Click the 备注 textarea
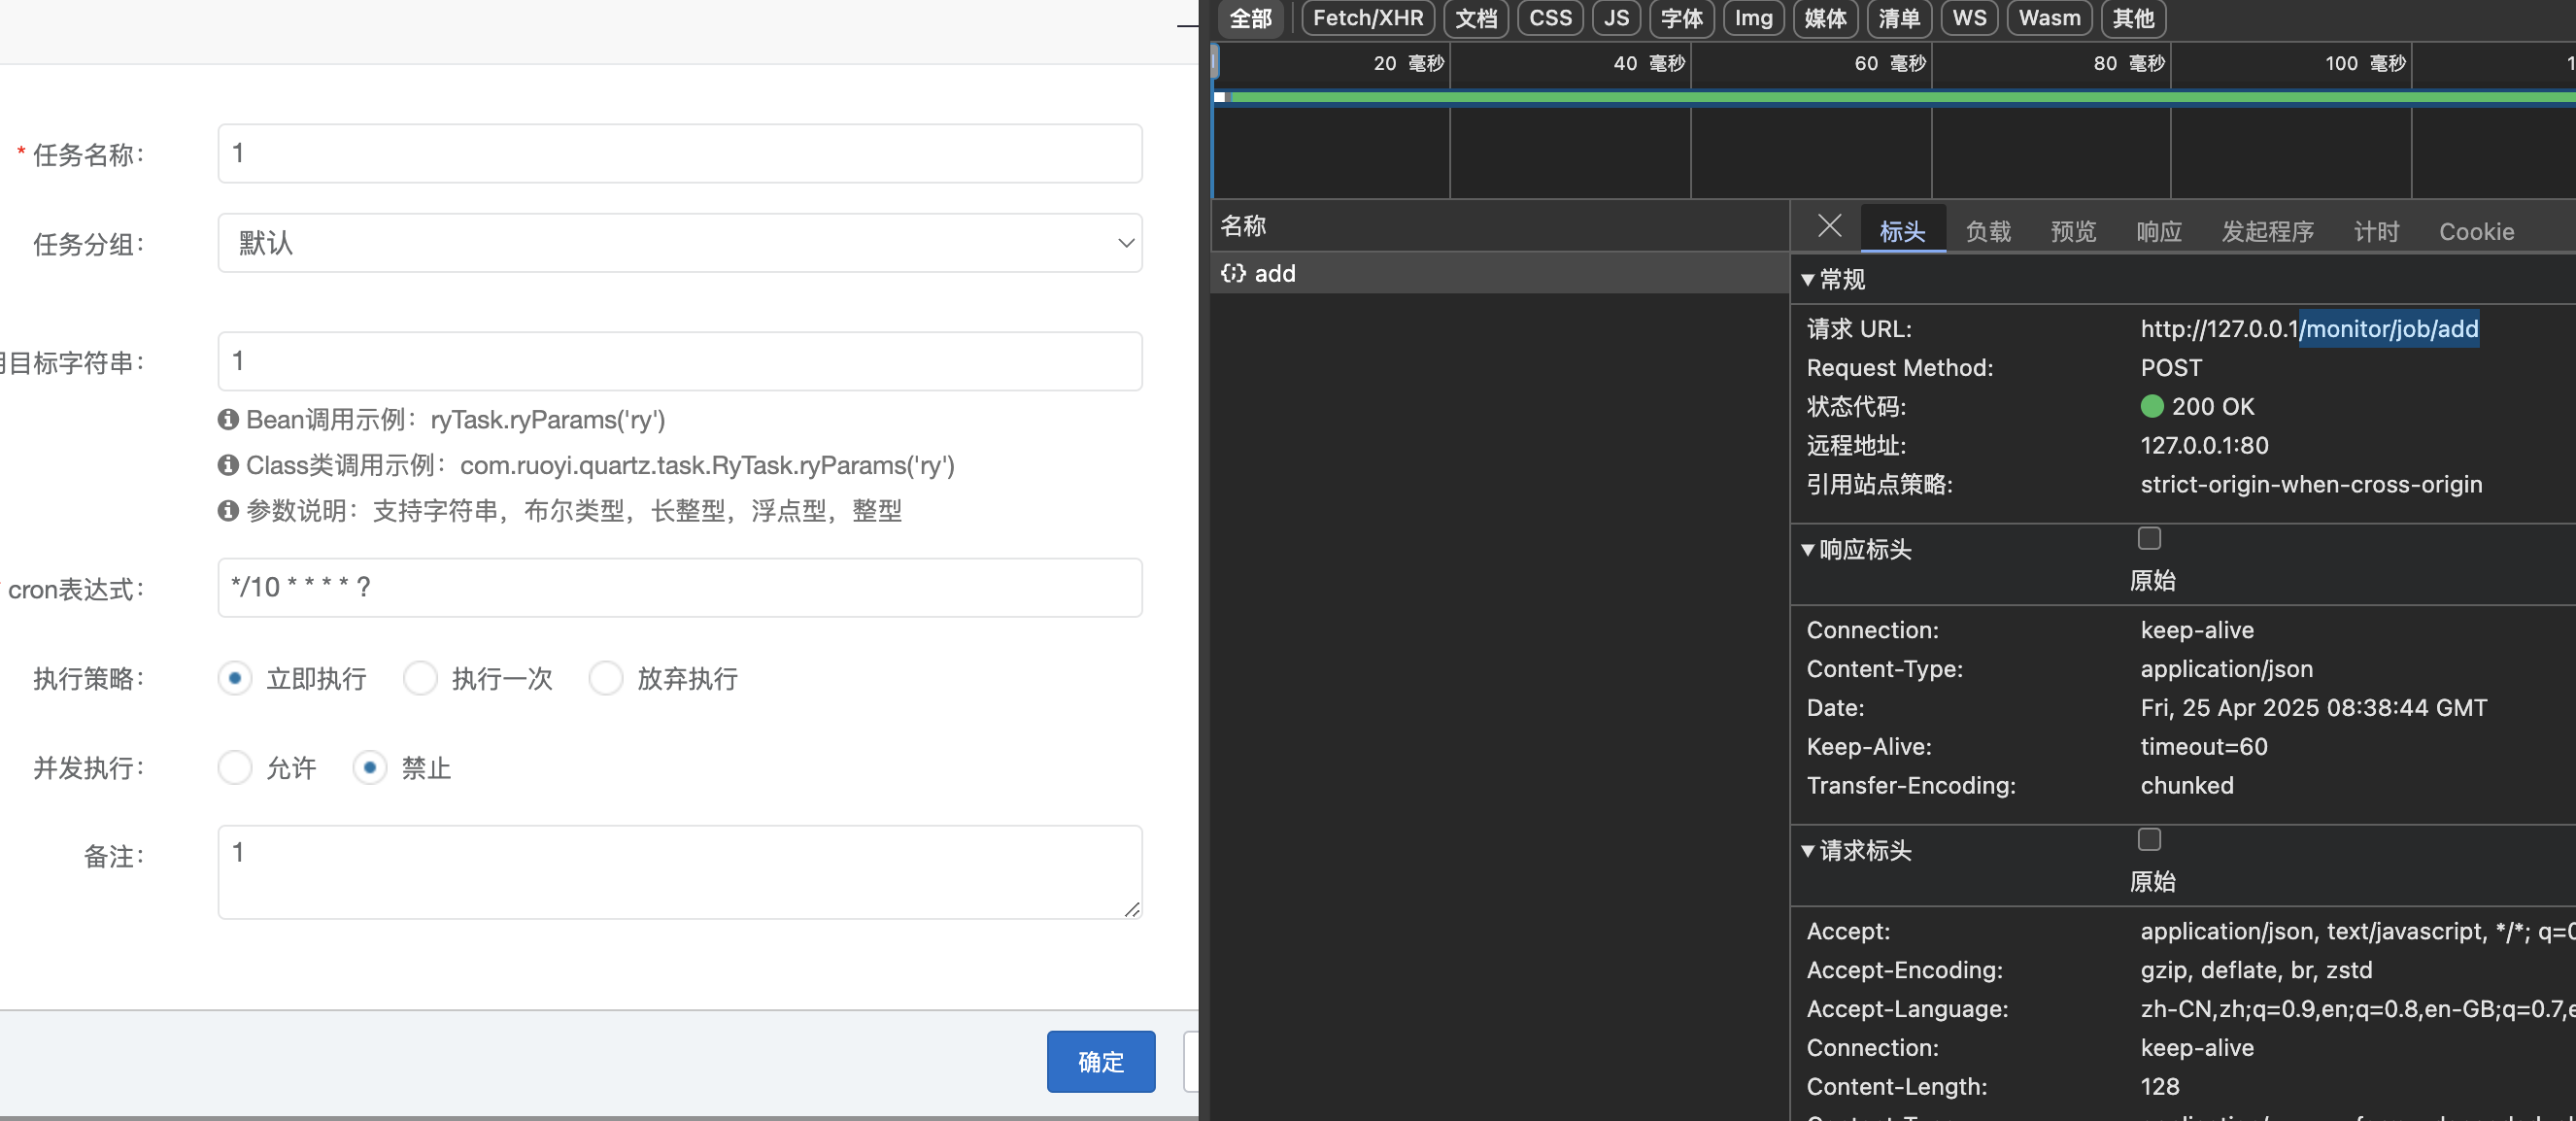 coord(680,871)
